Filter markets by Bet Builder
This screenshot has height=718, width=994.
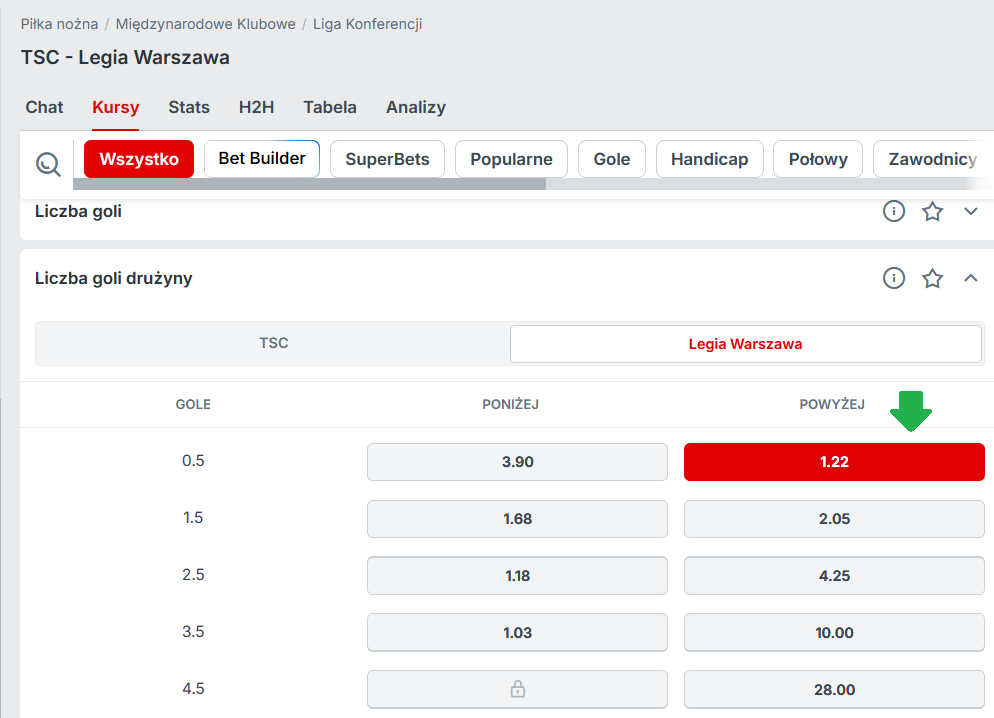pyautogui.click(x=262, y=159)
